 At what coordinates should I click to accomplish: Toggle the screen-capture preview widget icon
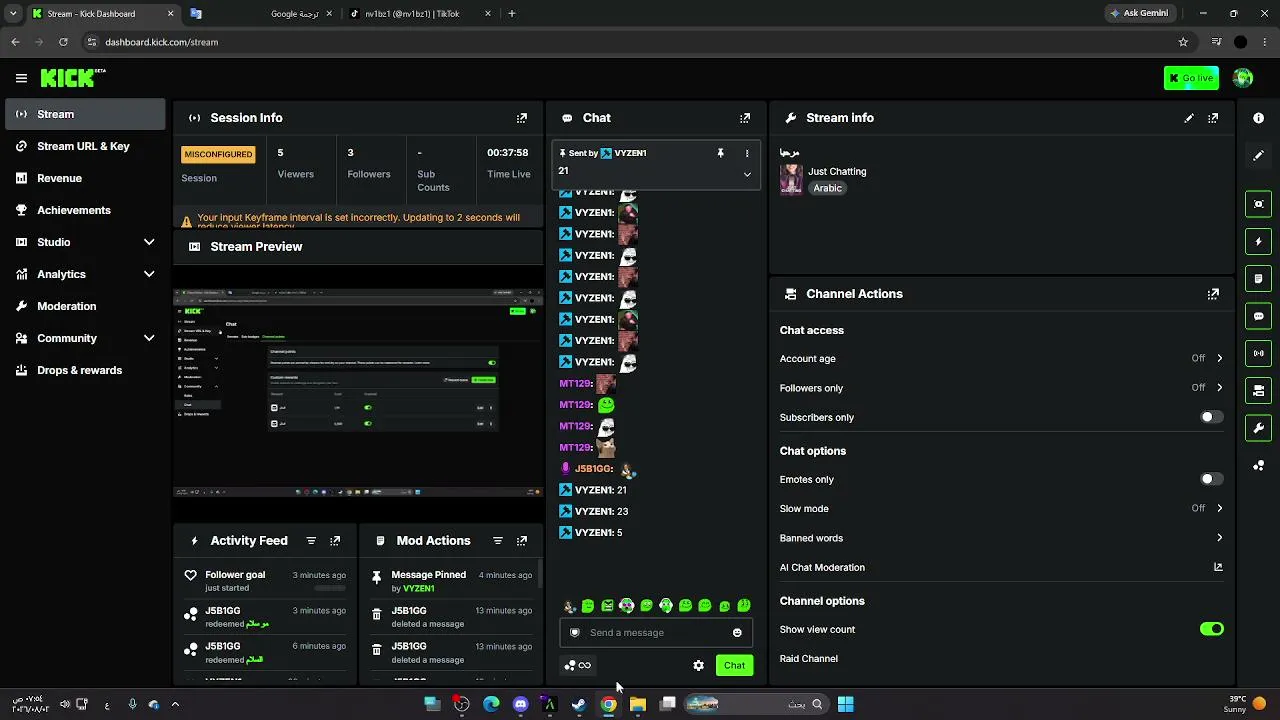tap(1259, 204)
